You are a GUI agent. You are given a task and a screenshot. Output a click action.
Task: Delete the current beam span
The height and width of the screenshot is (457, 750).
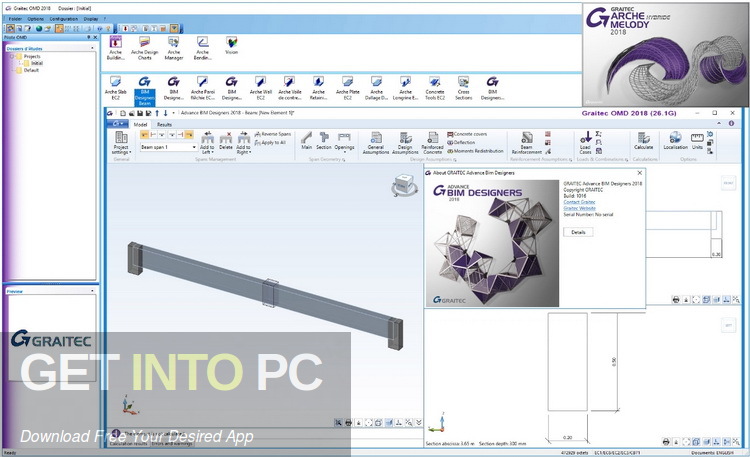coord(226,141)
